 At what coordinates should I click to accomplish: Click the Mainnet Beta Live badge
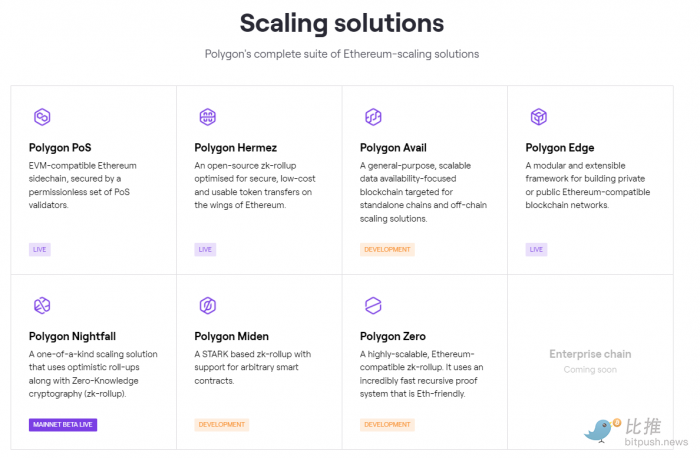click(63, 424)
